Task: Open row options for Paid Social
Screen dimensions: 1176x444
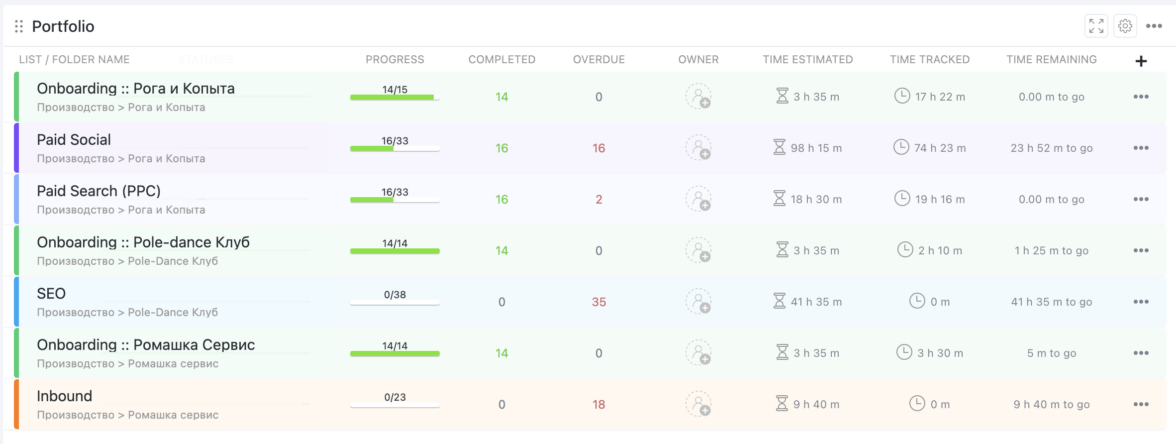Action: point(1141,148)
